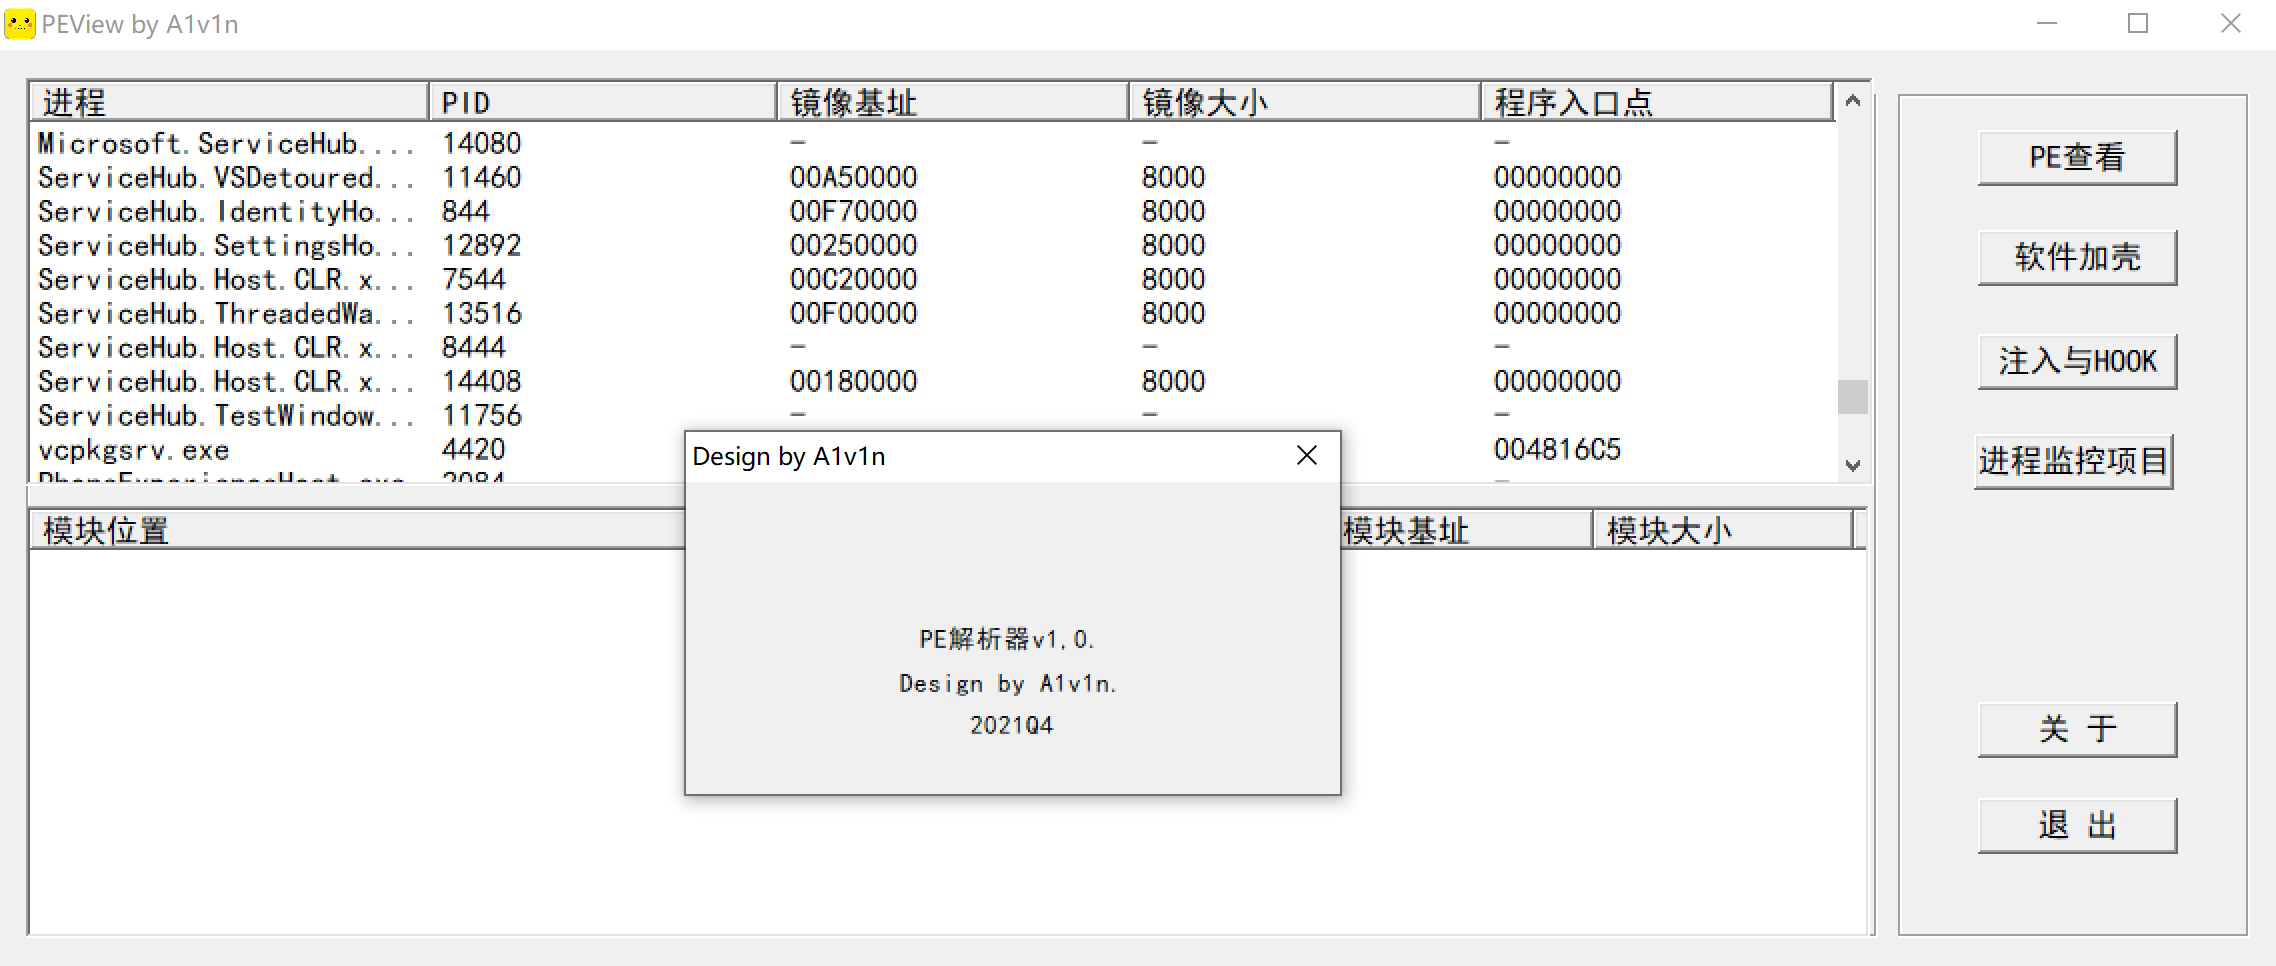Click the 模块基址 column header

[x=1466, y=530]
